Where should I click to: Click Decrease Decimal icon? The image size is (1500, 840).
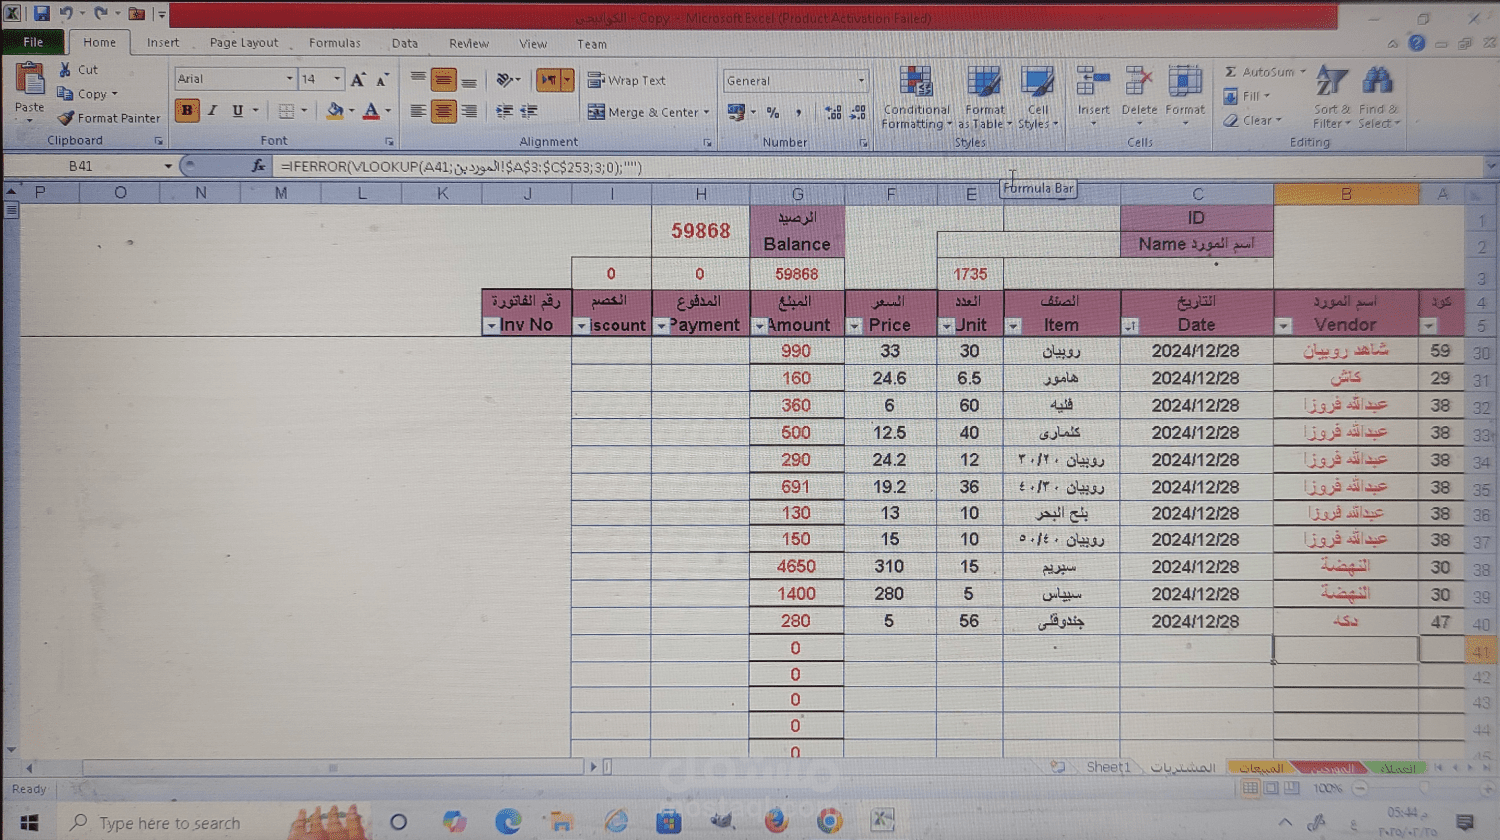pyautogui.click(x=858, y=113)
